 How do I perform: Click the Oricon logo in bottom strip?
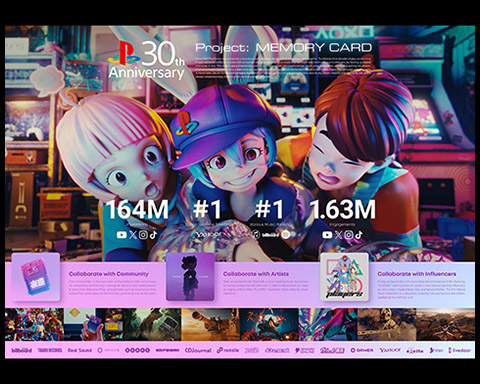tap(108, 350)
